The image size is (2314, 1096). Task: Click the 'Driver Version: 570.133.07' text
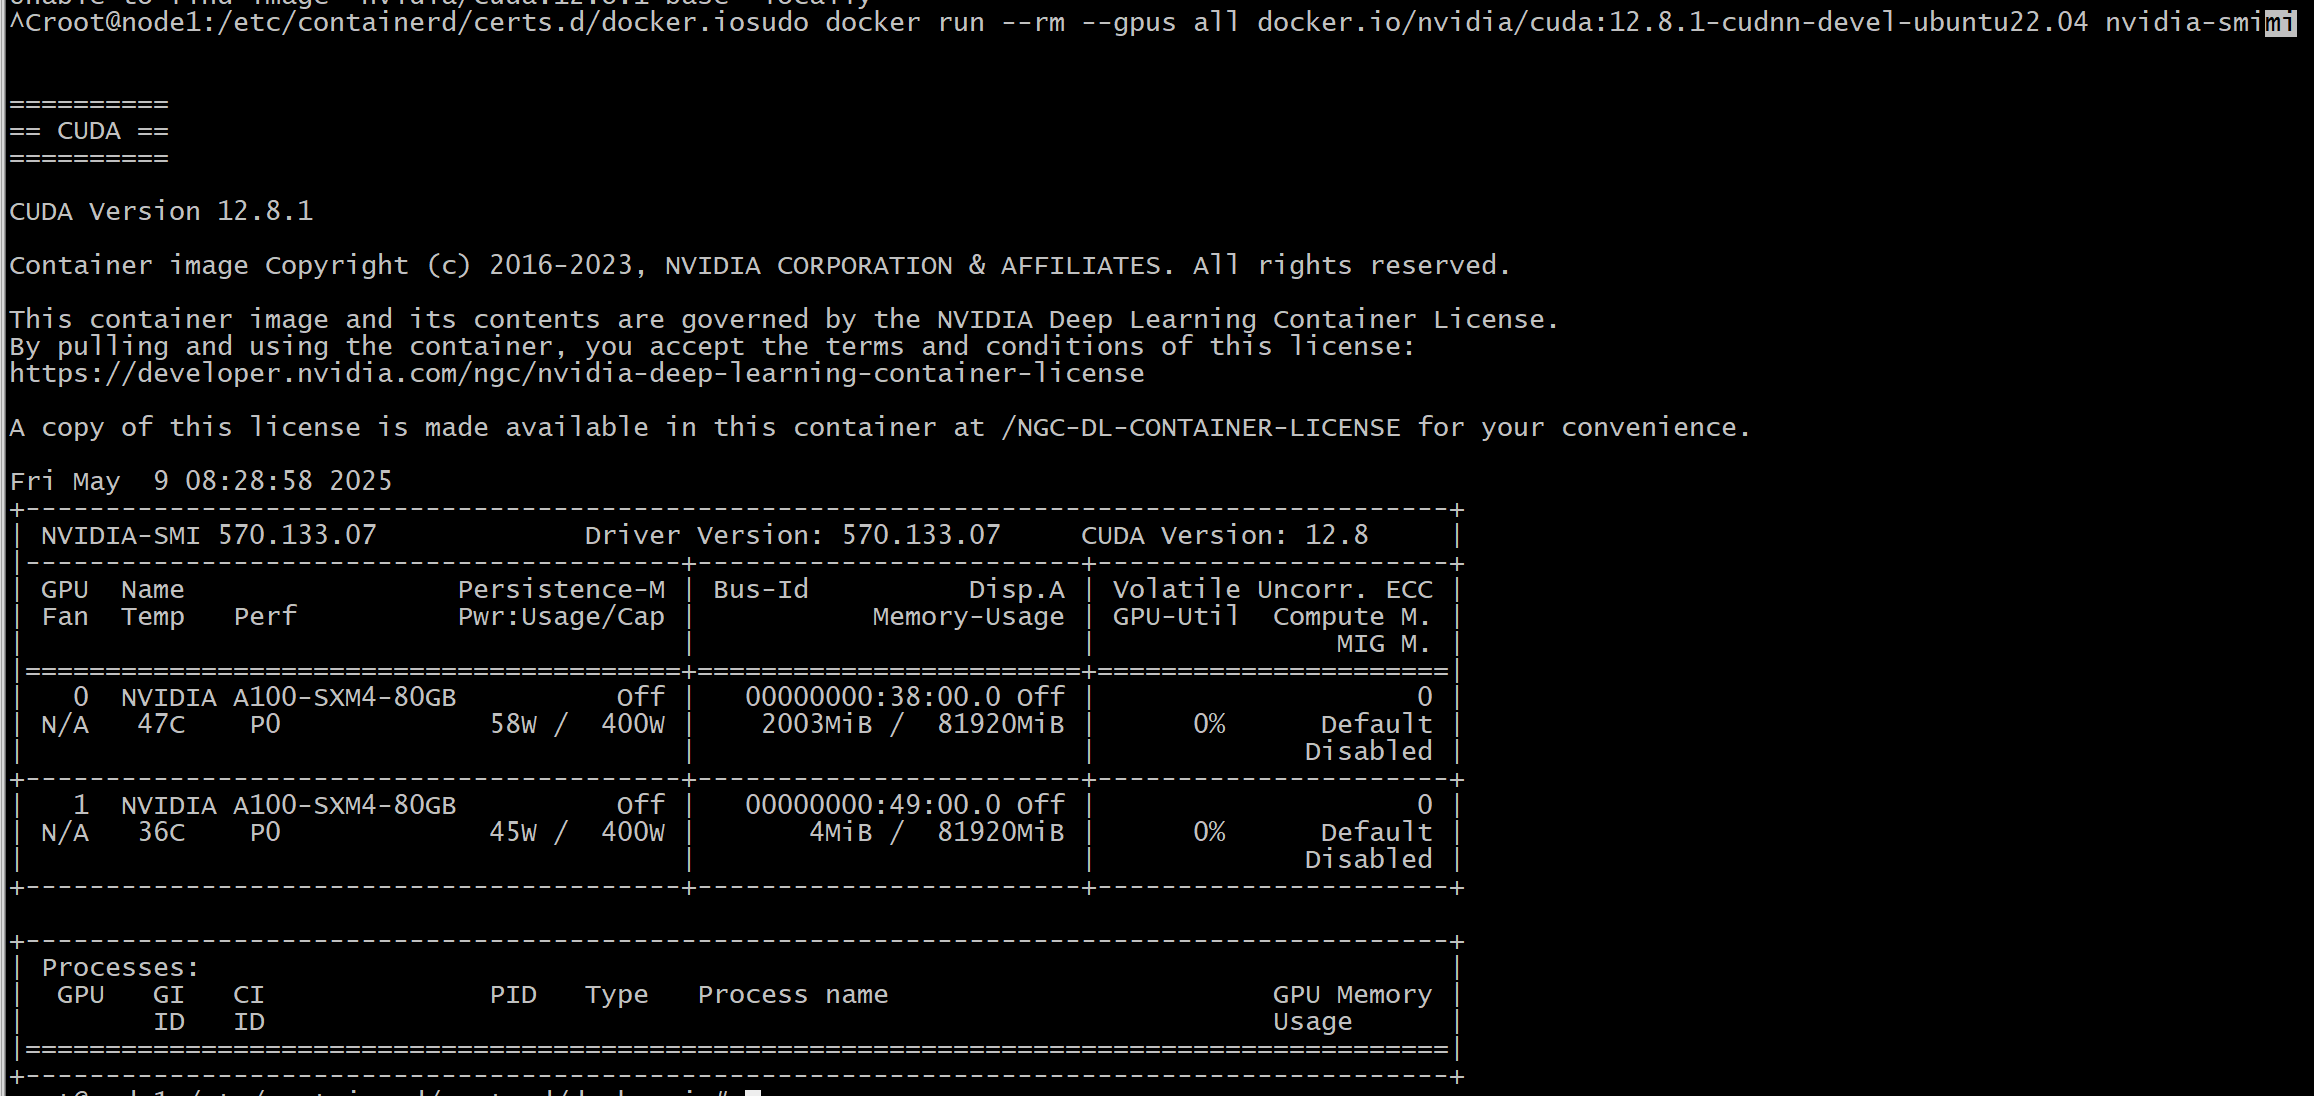pyautogui.click(x=792, y=536)
